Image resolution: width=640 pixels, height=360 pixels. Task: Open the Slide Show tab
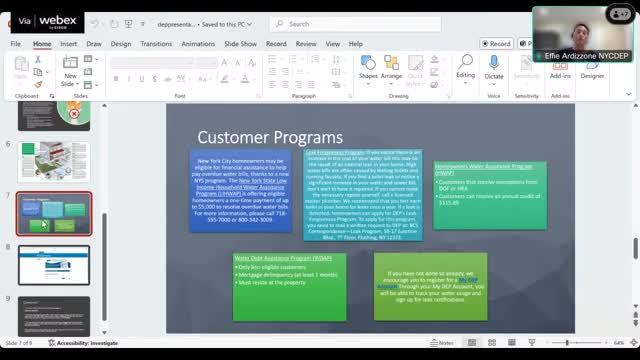pos(240,44)
